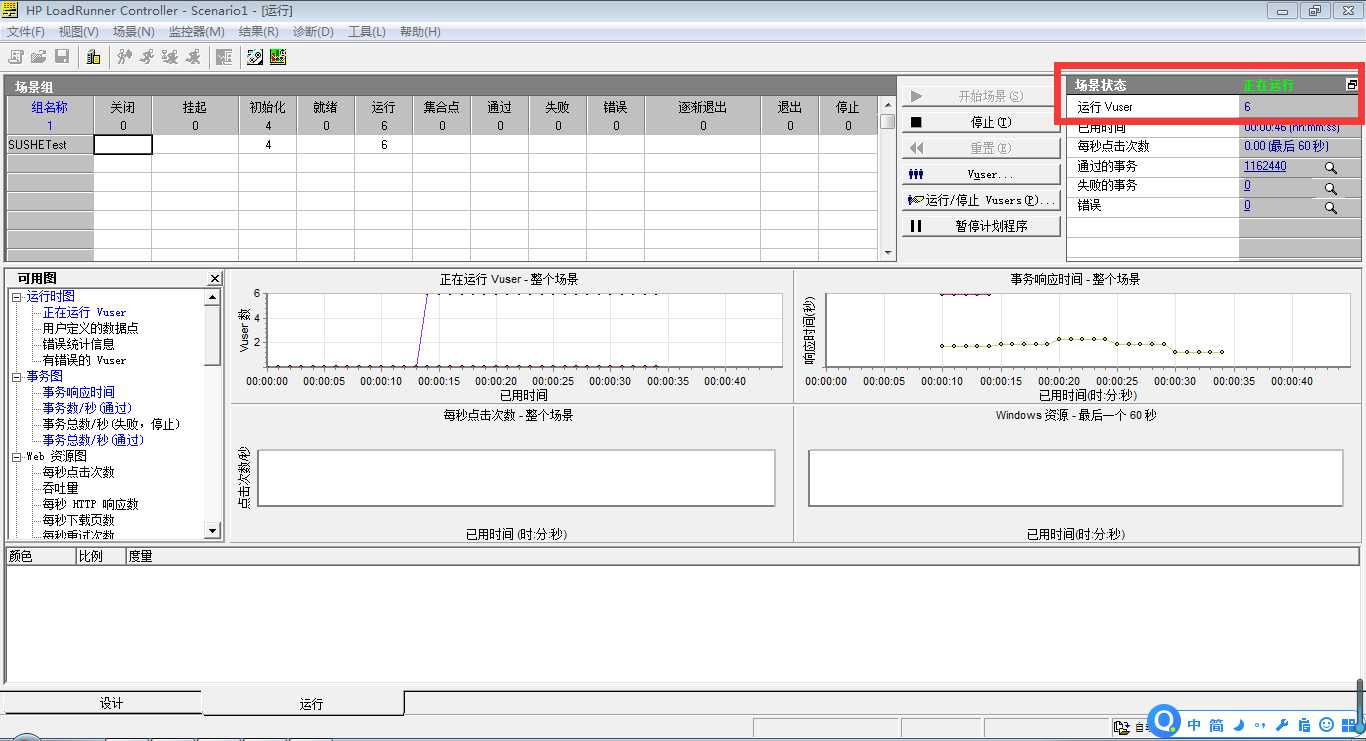1366x741 pixels.
Task: Click the restore icon of 场景状态 panel
Action: (1352, 85)
